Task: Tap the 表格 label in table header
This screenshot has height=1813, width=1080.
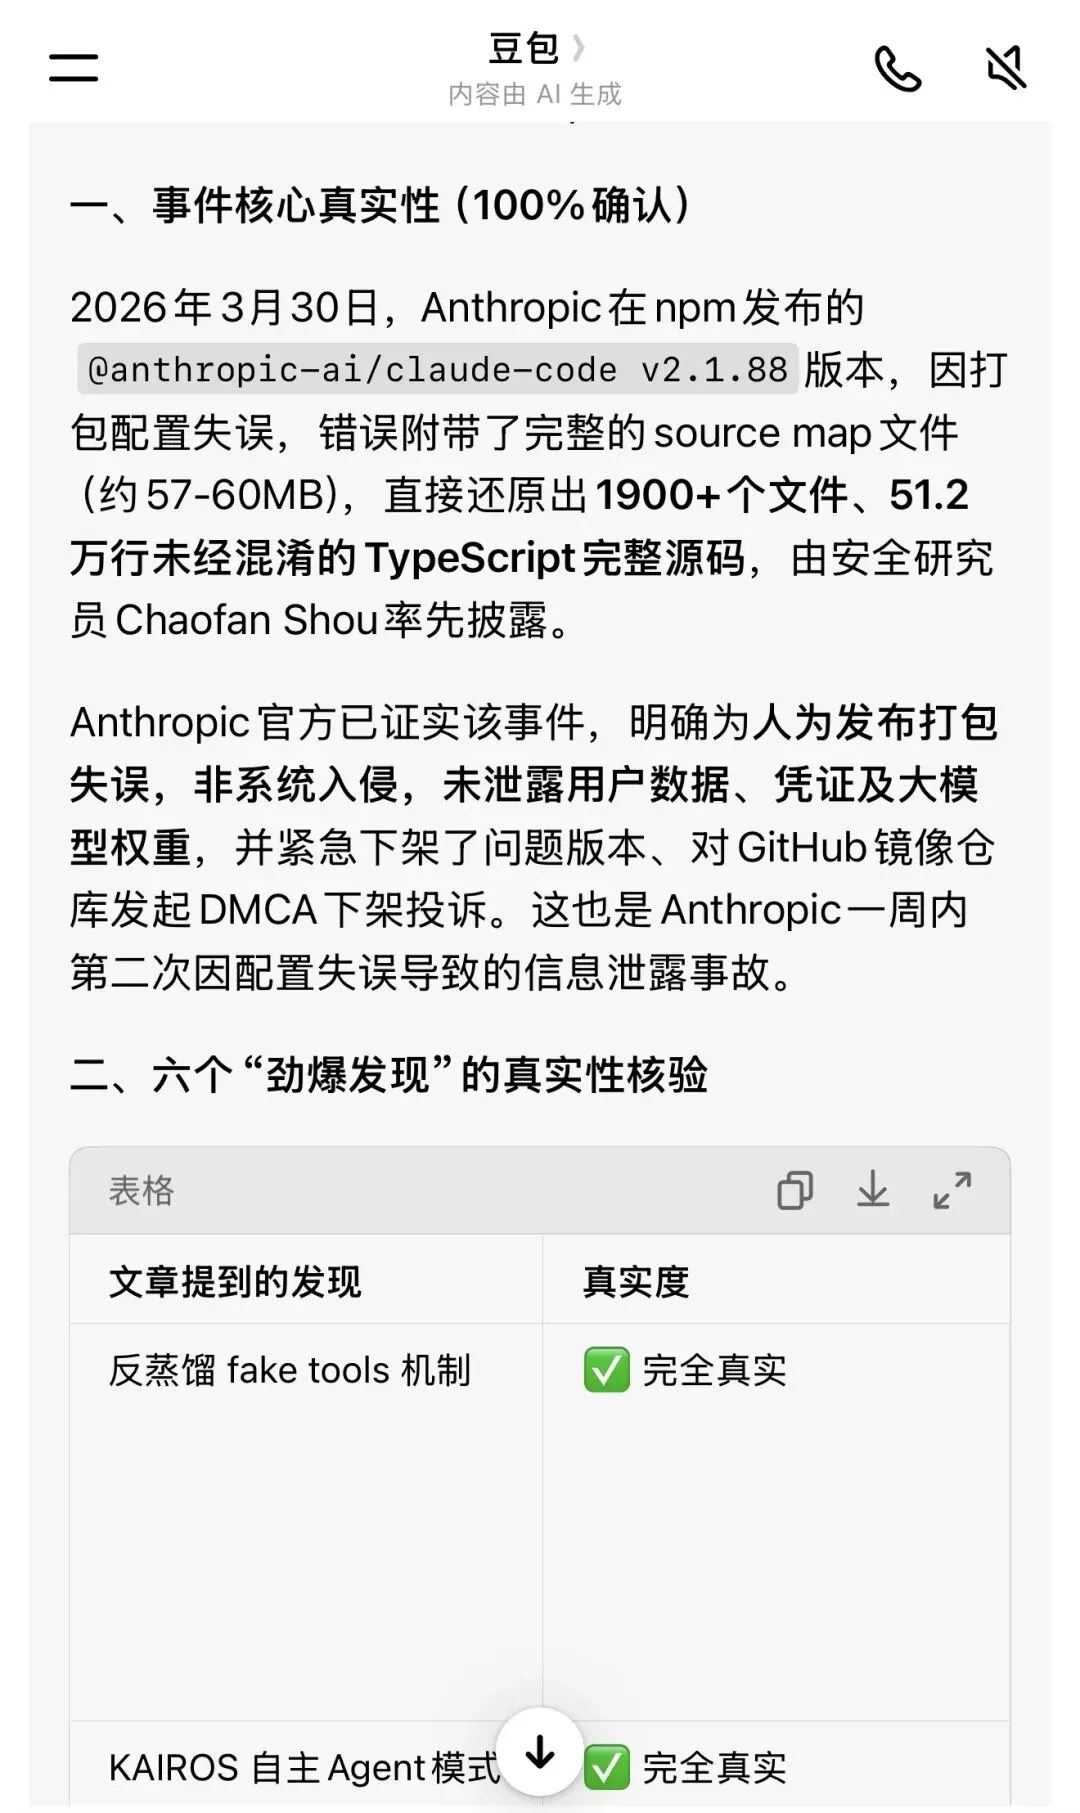Action: point(141,1190)
